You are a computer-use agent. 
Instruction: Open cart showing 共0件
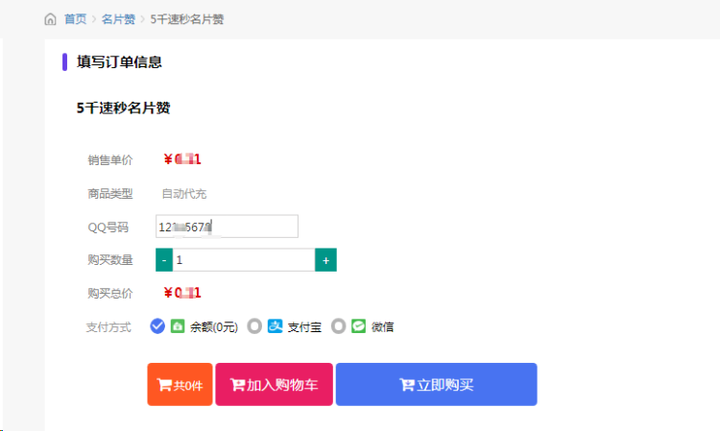(x=180, y=384)
